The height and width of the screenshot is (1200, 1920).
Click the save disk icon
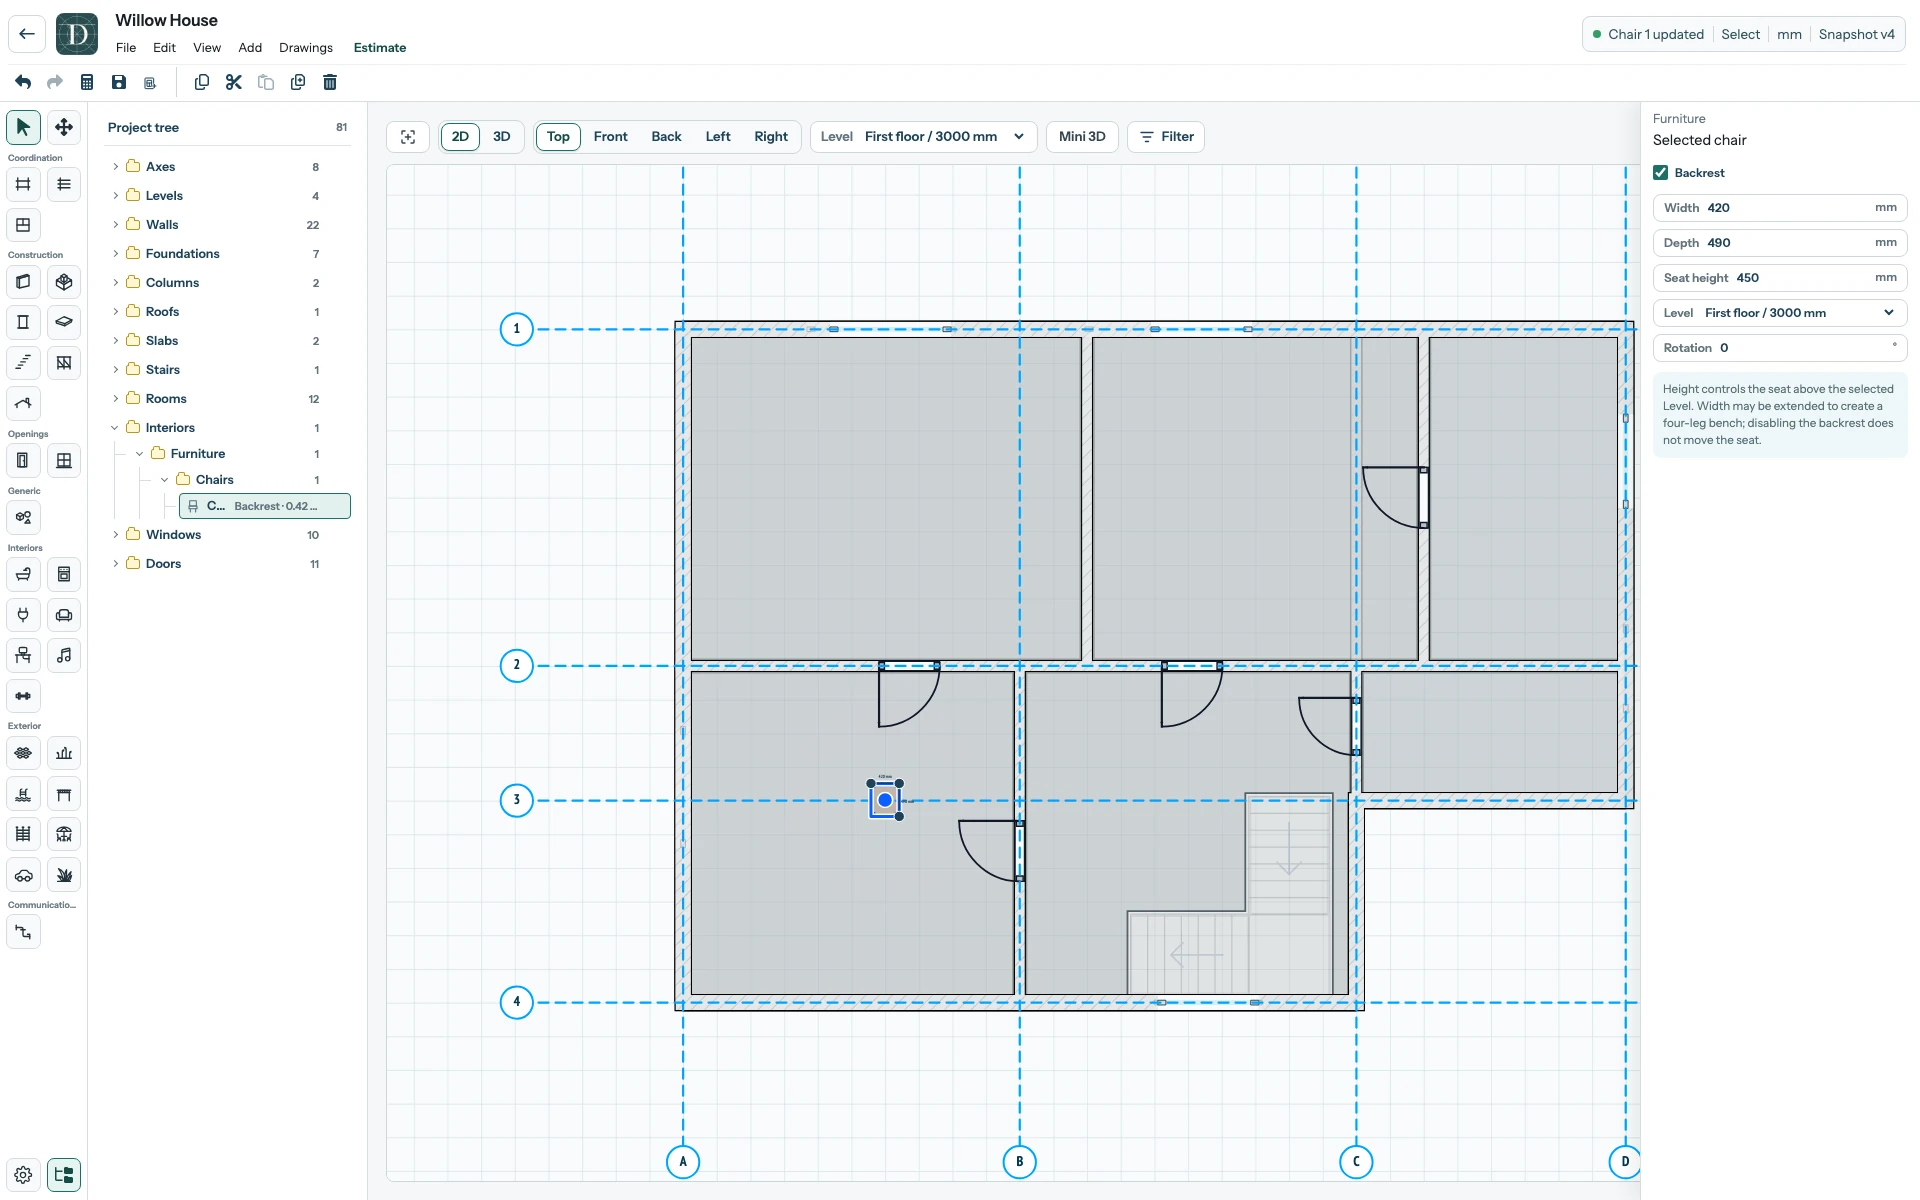point(119,82)
